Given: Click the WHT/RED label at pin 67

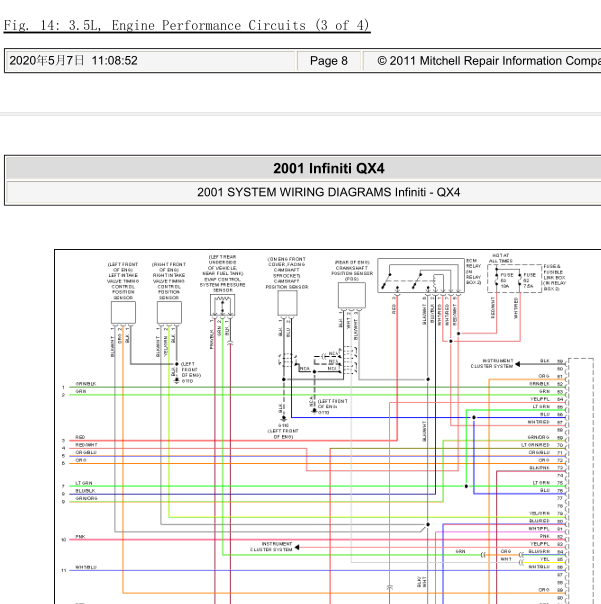Looking at the screenshot, I should [x=539, y=422].
